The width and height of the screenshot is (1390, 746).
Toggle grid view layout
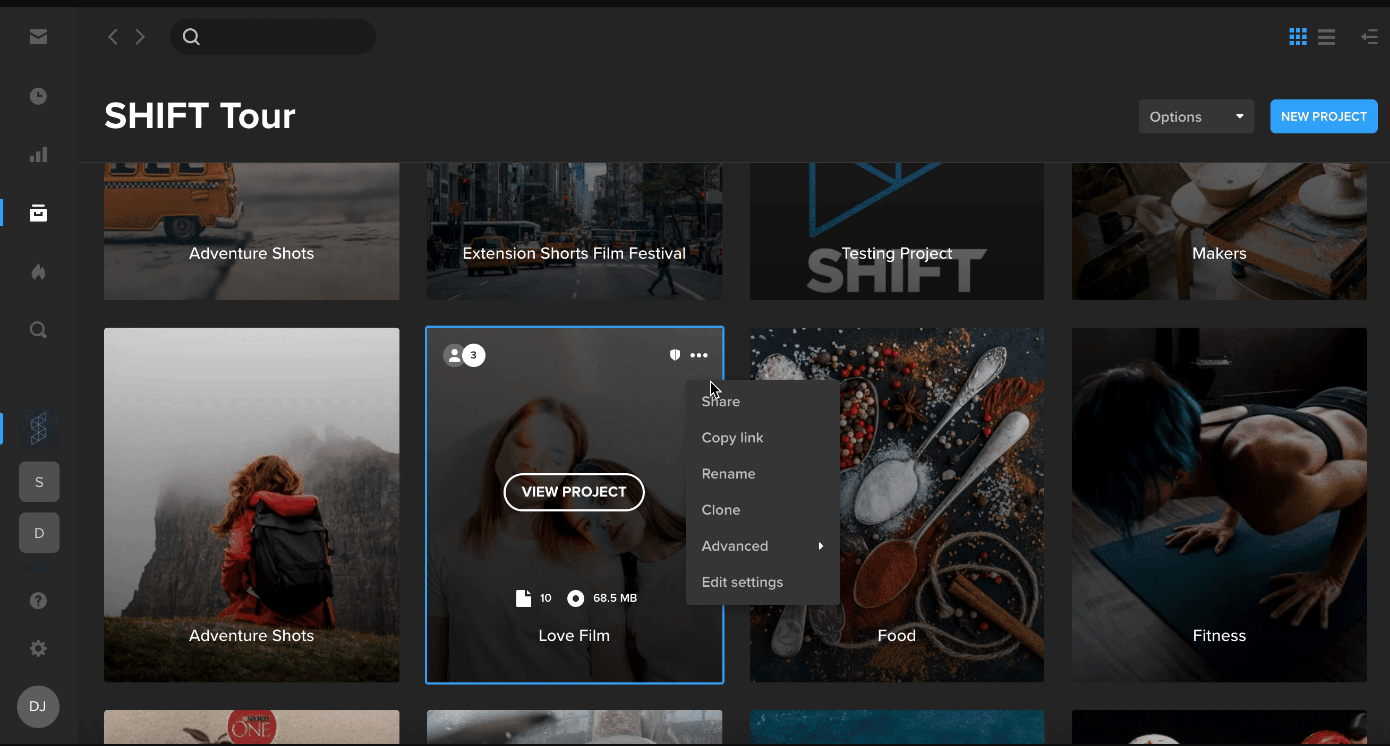[1297, 36]
